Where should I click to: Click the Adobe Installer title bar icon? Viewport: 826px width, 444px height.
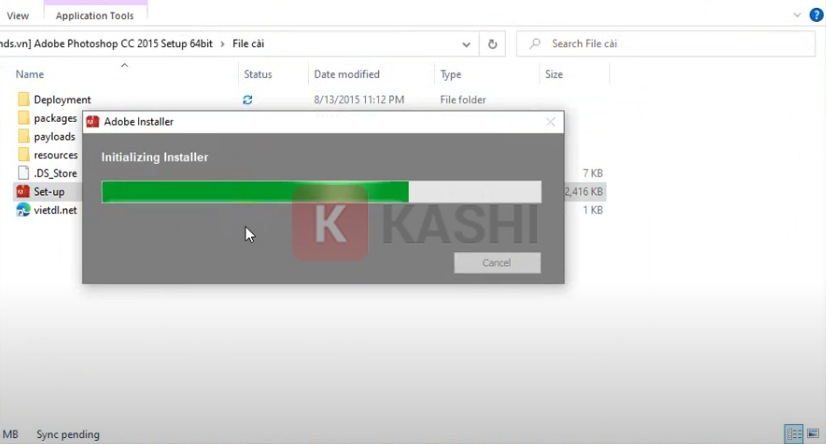point(93,122)
